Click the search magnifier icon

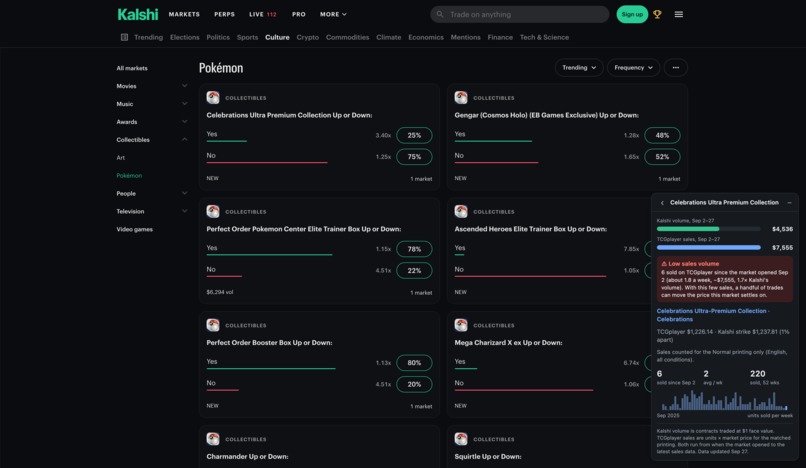439,14
